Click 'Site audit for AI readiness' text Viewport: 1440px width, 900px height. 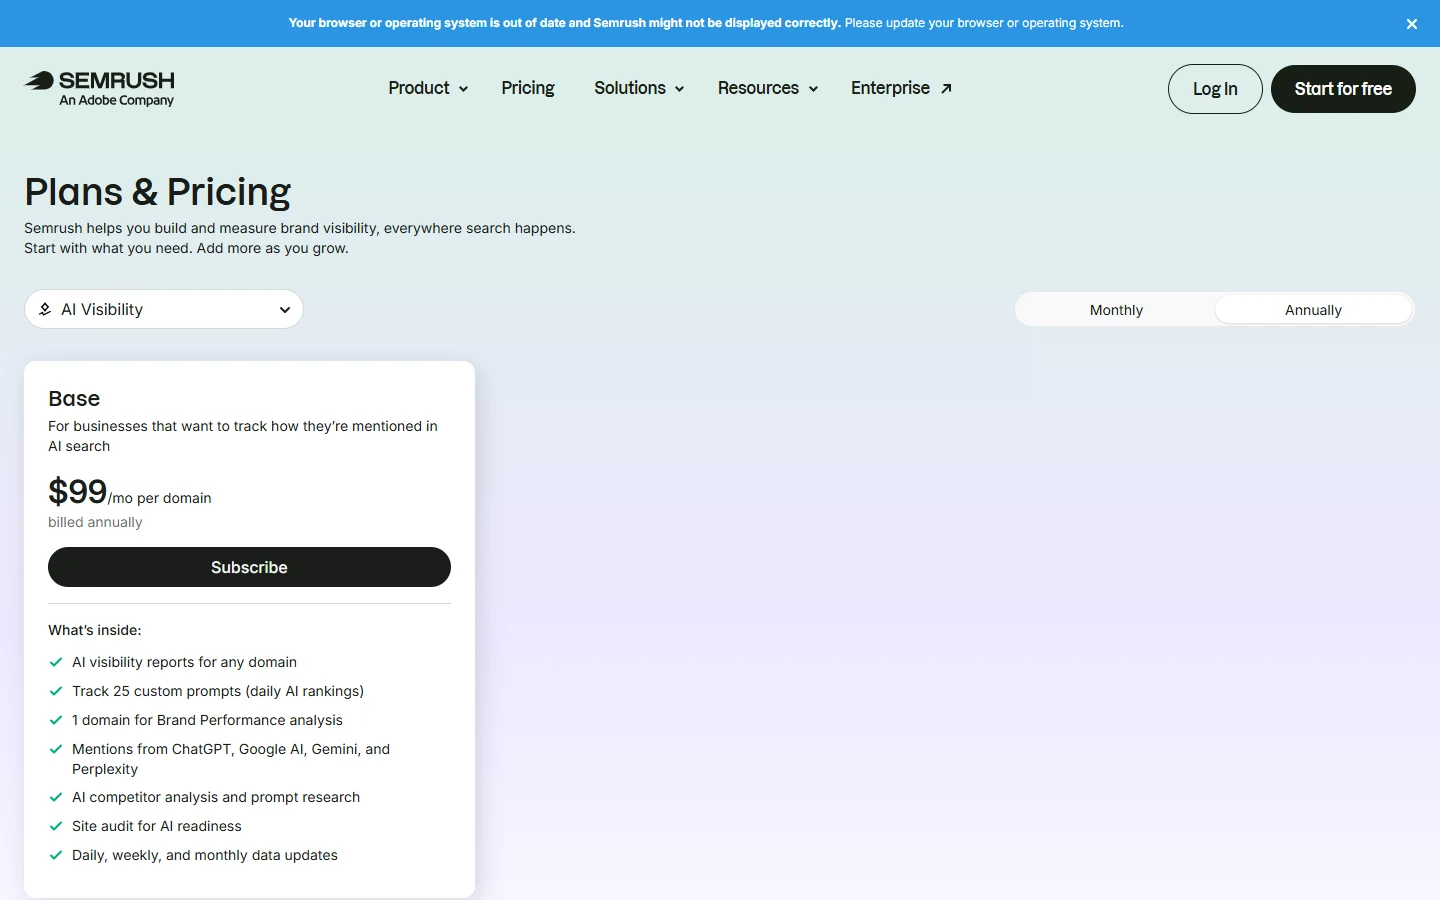point(157,826)
